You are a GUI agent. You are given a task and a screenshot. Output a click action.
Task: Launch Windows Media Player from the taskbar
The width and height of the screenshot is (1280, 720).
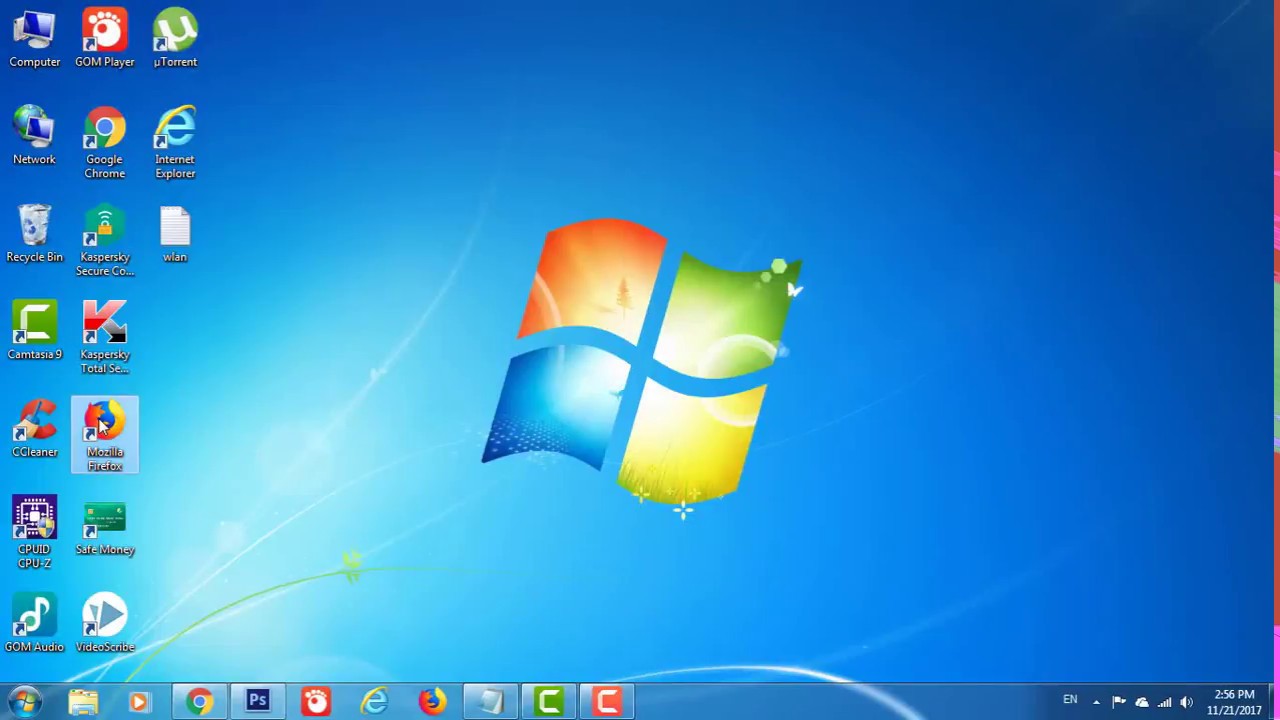tap(139, 702)
